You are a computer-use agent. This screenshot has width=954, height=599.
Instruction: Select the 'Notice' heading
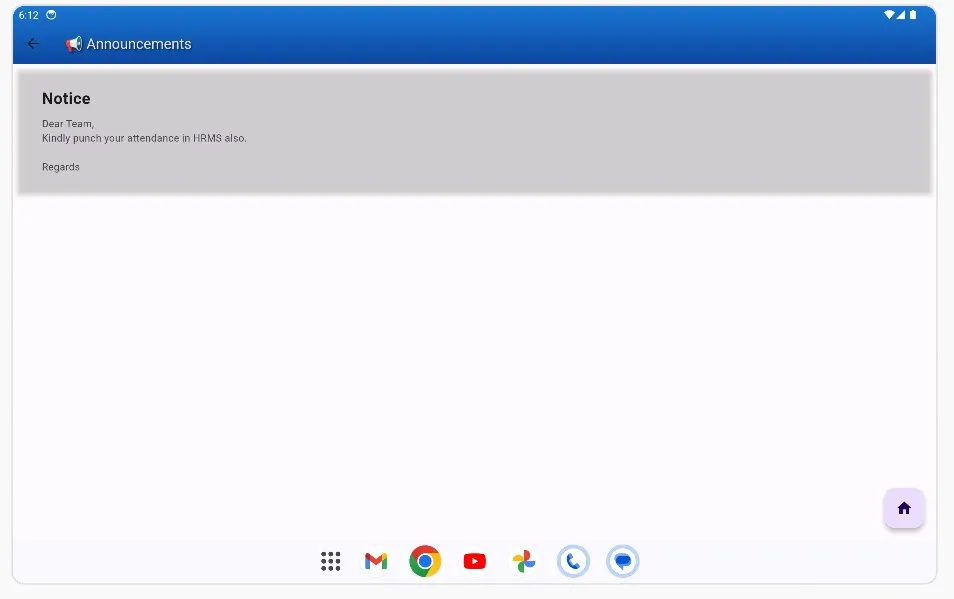coord(66,99)
